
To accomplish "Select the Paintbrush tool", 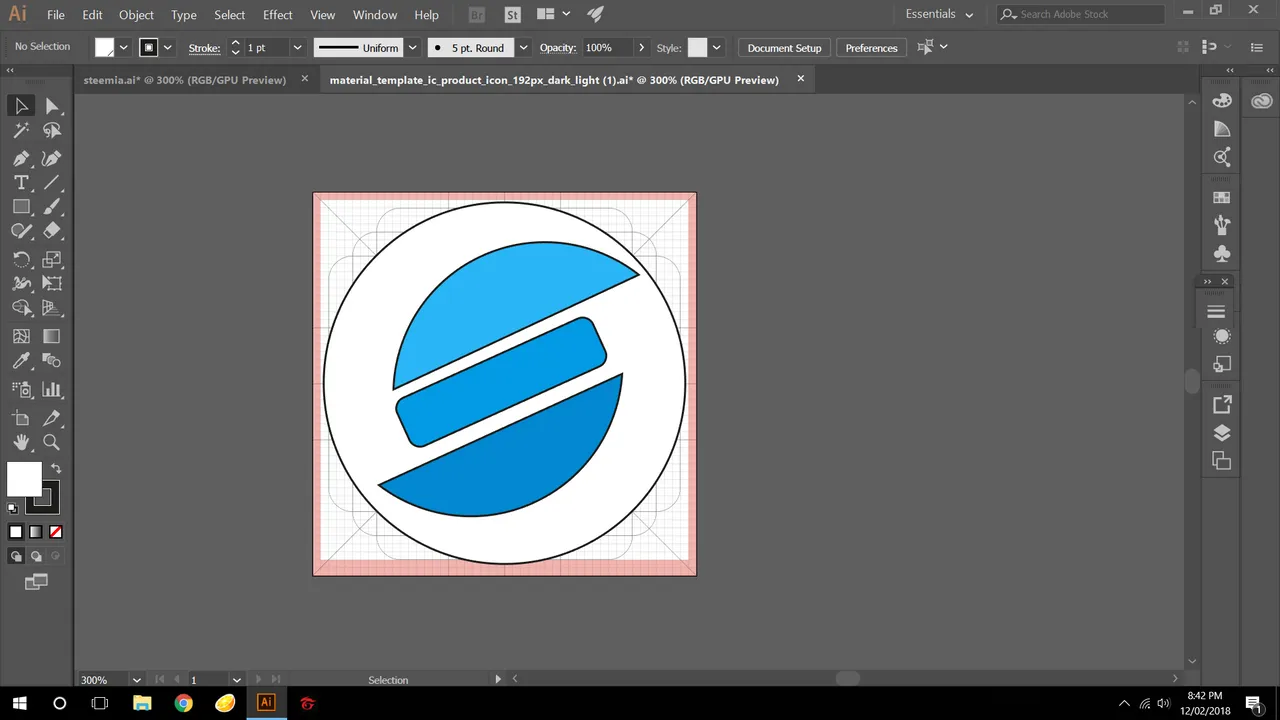I will 52,207.
